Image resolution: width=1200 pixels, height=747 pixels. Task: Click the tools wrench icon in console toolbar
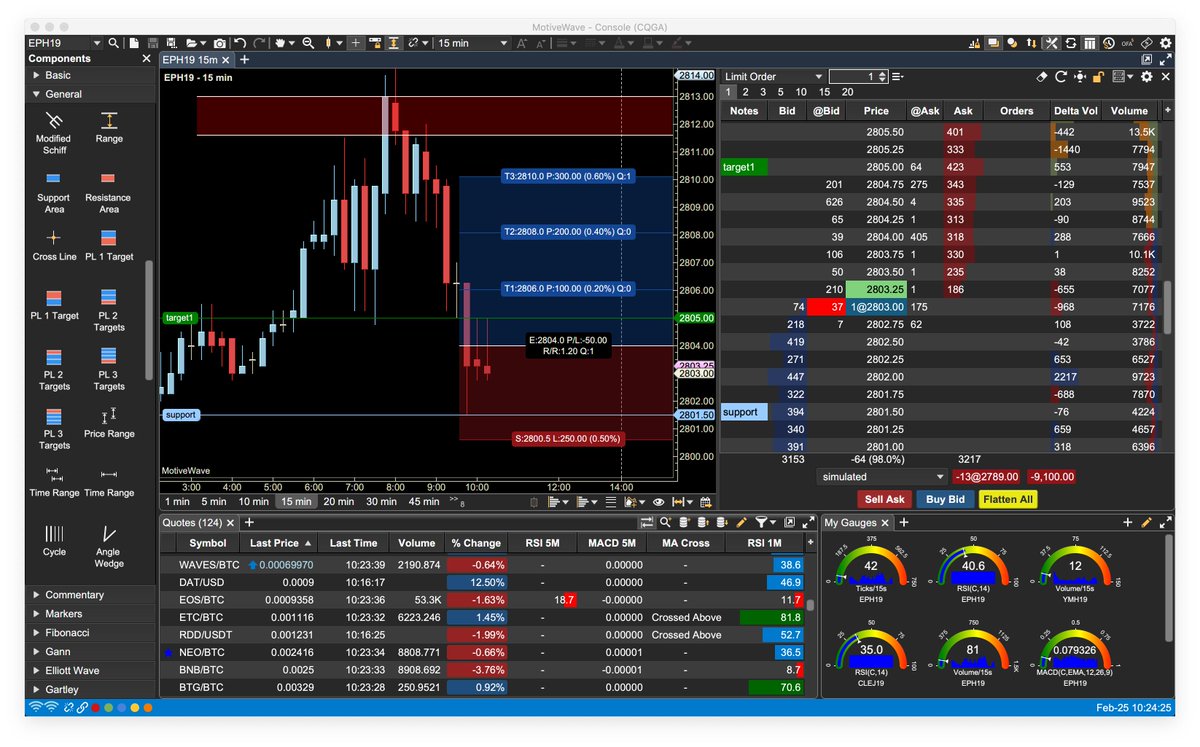pos(1051,43)
